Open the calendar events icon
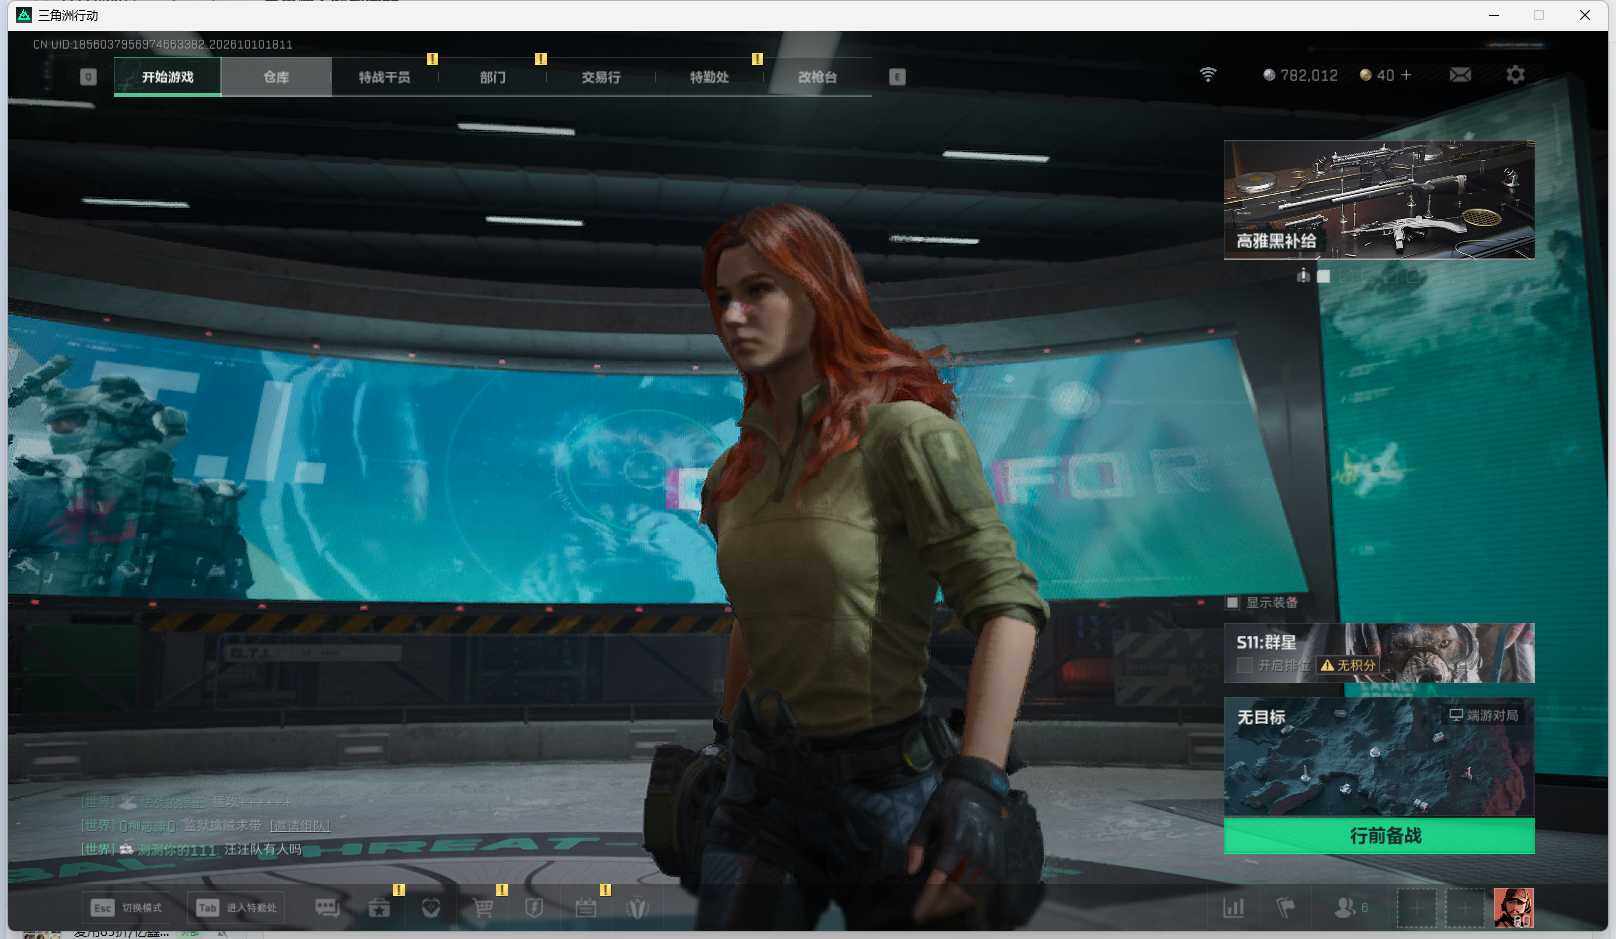1616x939 pixels. (x=586, y=908)
